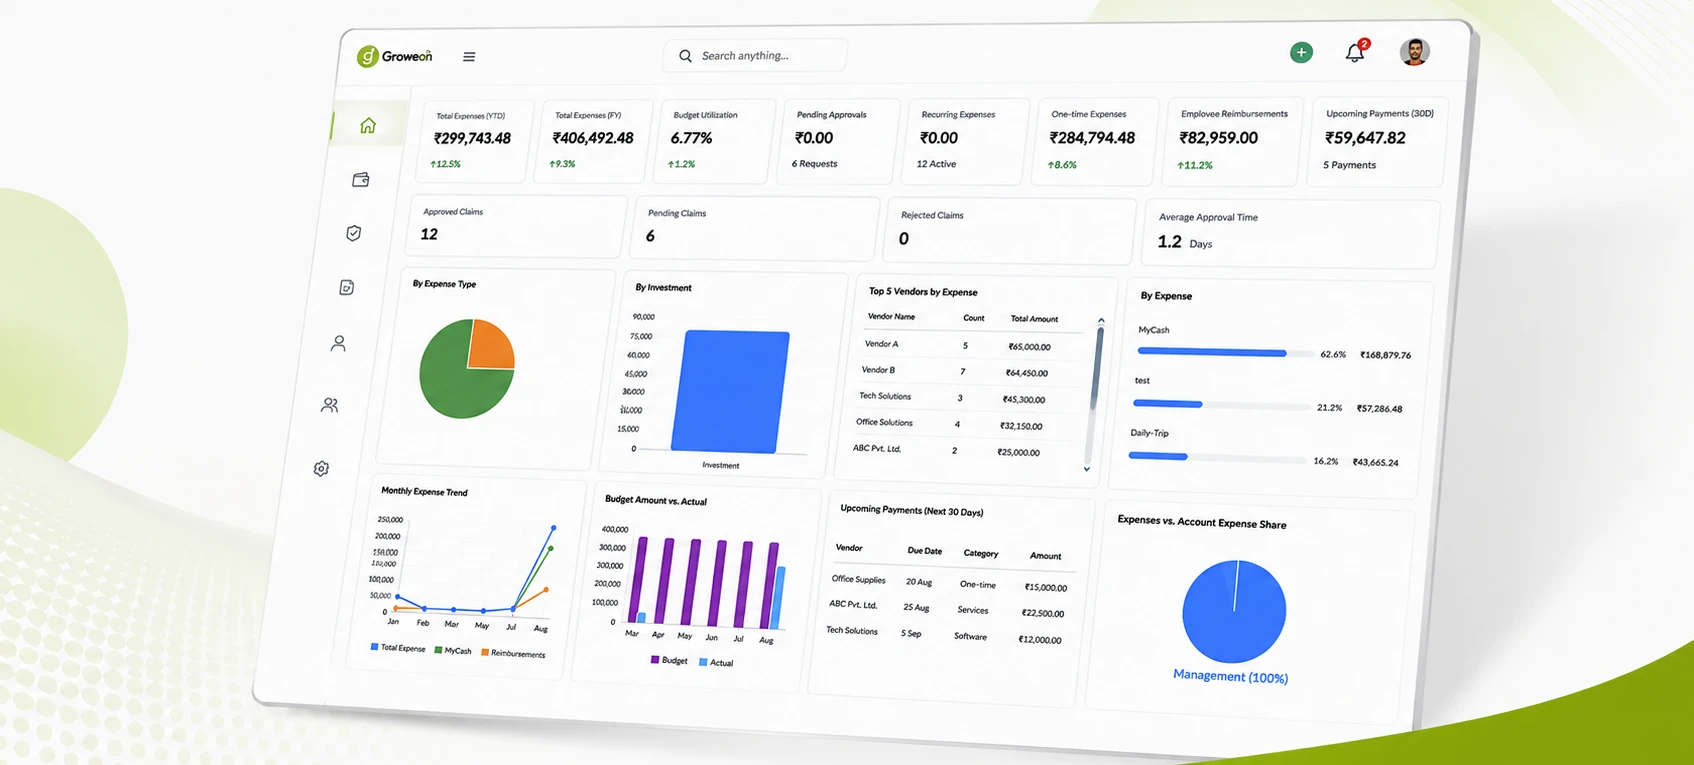Viewport: 1694px width, 765px height.
Task: Open the settings gear in the sidebar
Action: coord(321,468)
